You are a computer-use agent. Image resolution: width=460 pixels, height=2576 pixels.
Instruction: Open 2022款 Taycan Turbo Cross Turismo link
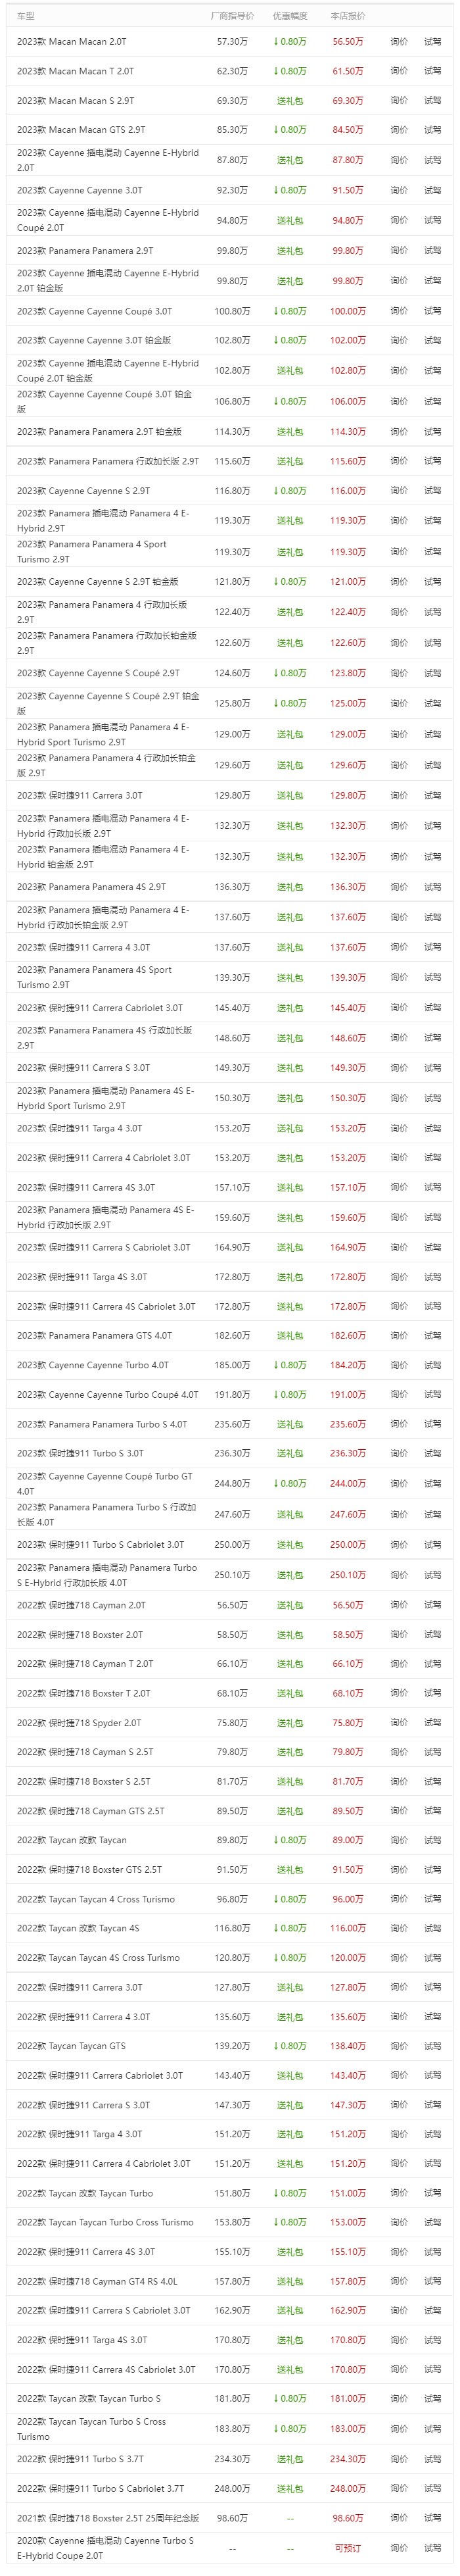click(105, 2222)
